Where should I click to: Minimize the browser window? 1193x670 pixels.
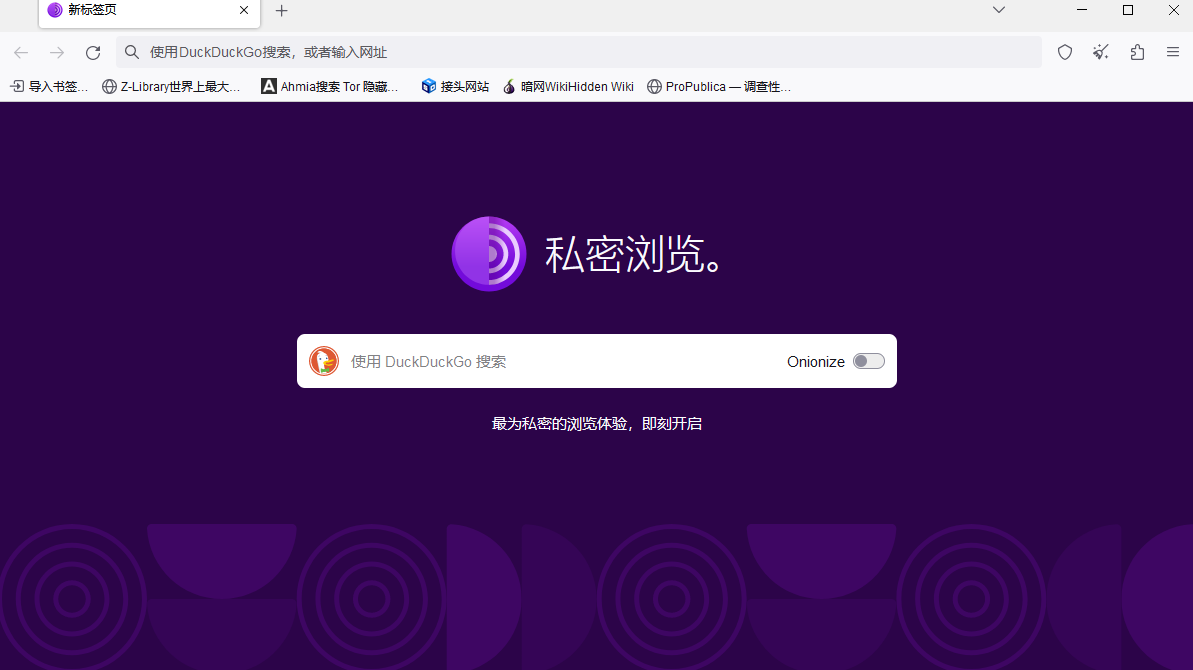click(x=1082, y=10)
